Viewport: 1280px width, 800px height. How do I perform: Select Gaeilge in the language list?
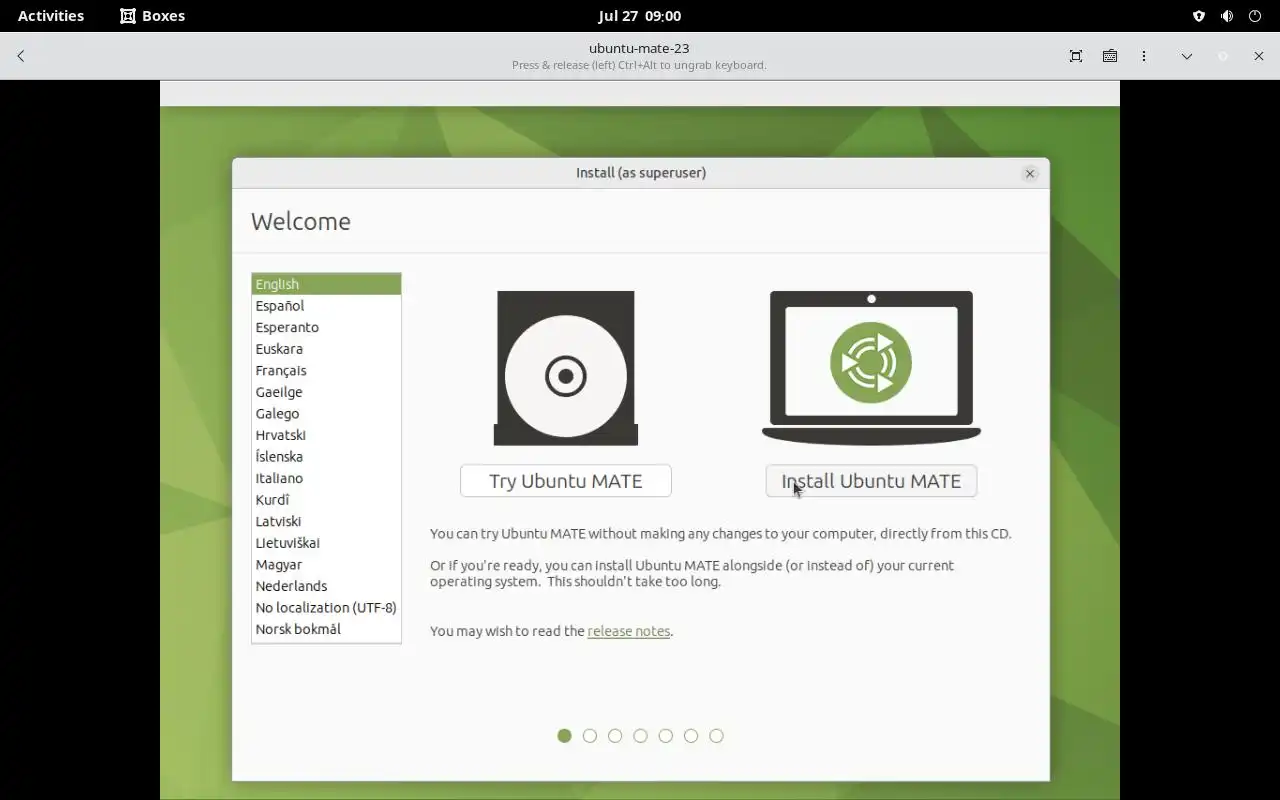tap(326, 392)
